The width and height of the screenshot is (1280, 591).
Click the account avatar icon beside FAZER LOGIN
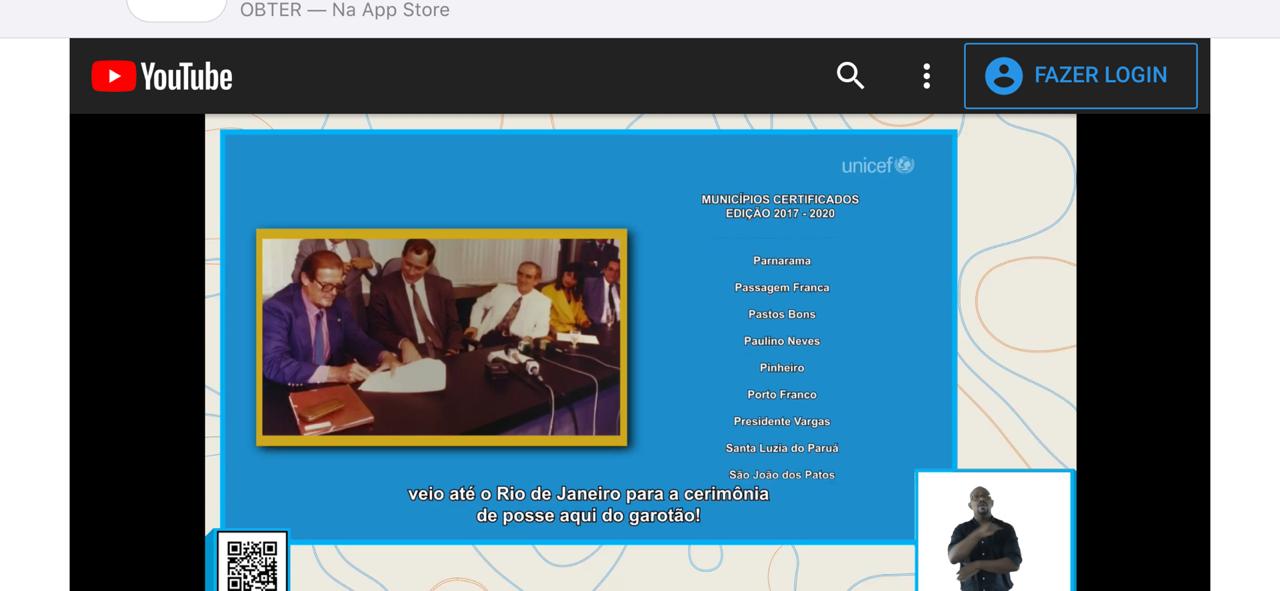pyautogui.click(x=1003, y=75)
